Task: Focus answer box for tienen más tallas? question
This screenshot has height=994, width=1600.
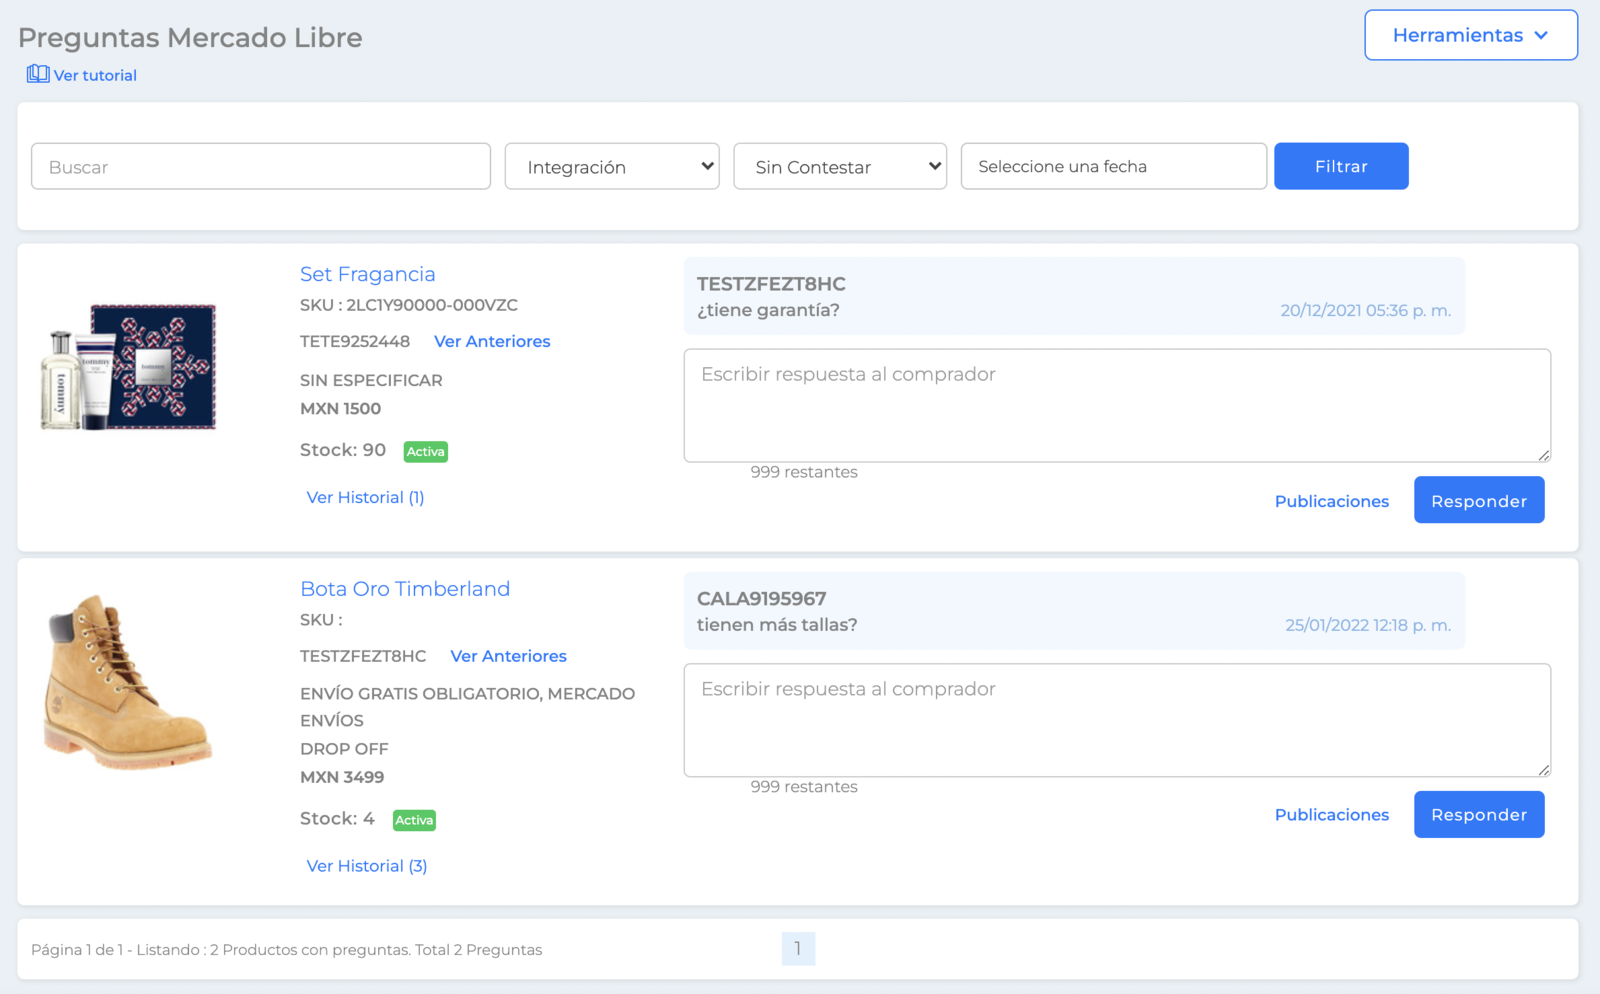Action: click(x=1117, y=720)
